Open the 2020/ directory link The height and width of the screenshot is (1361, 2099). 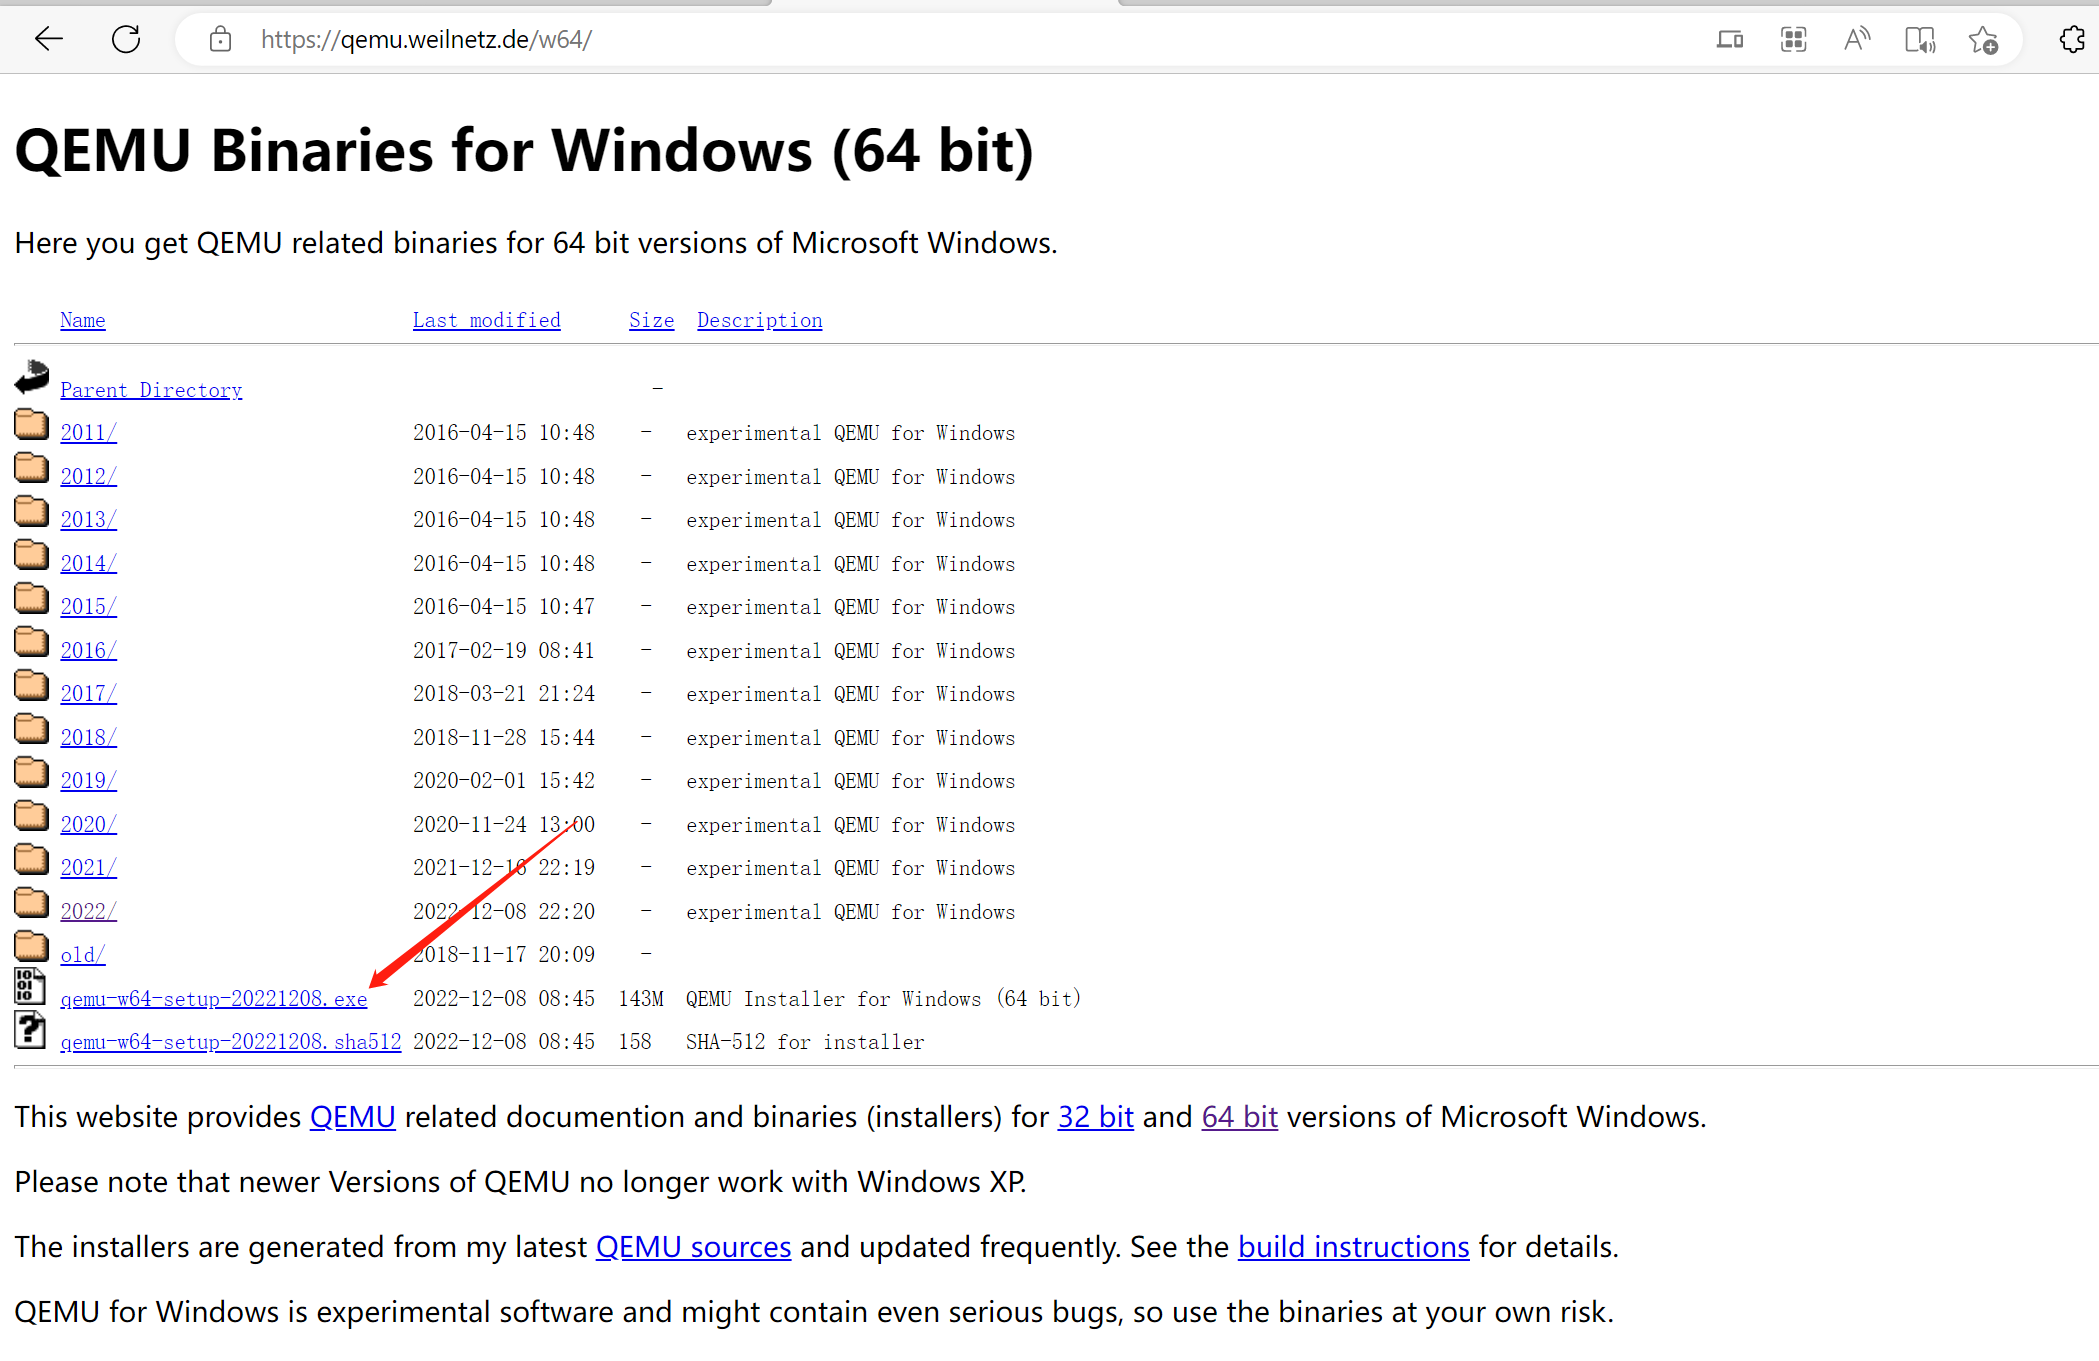click(x=88, y=824)
